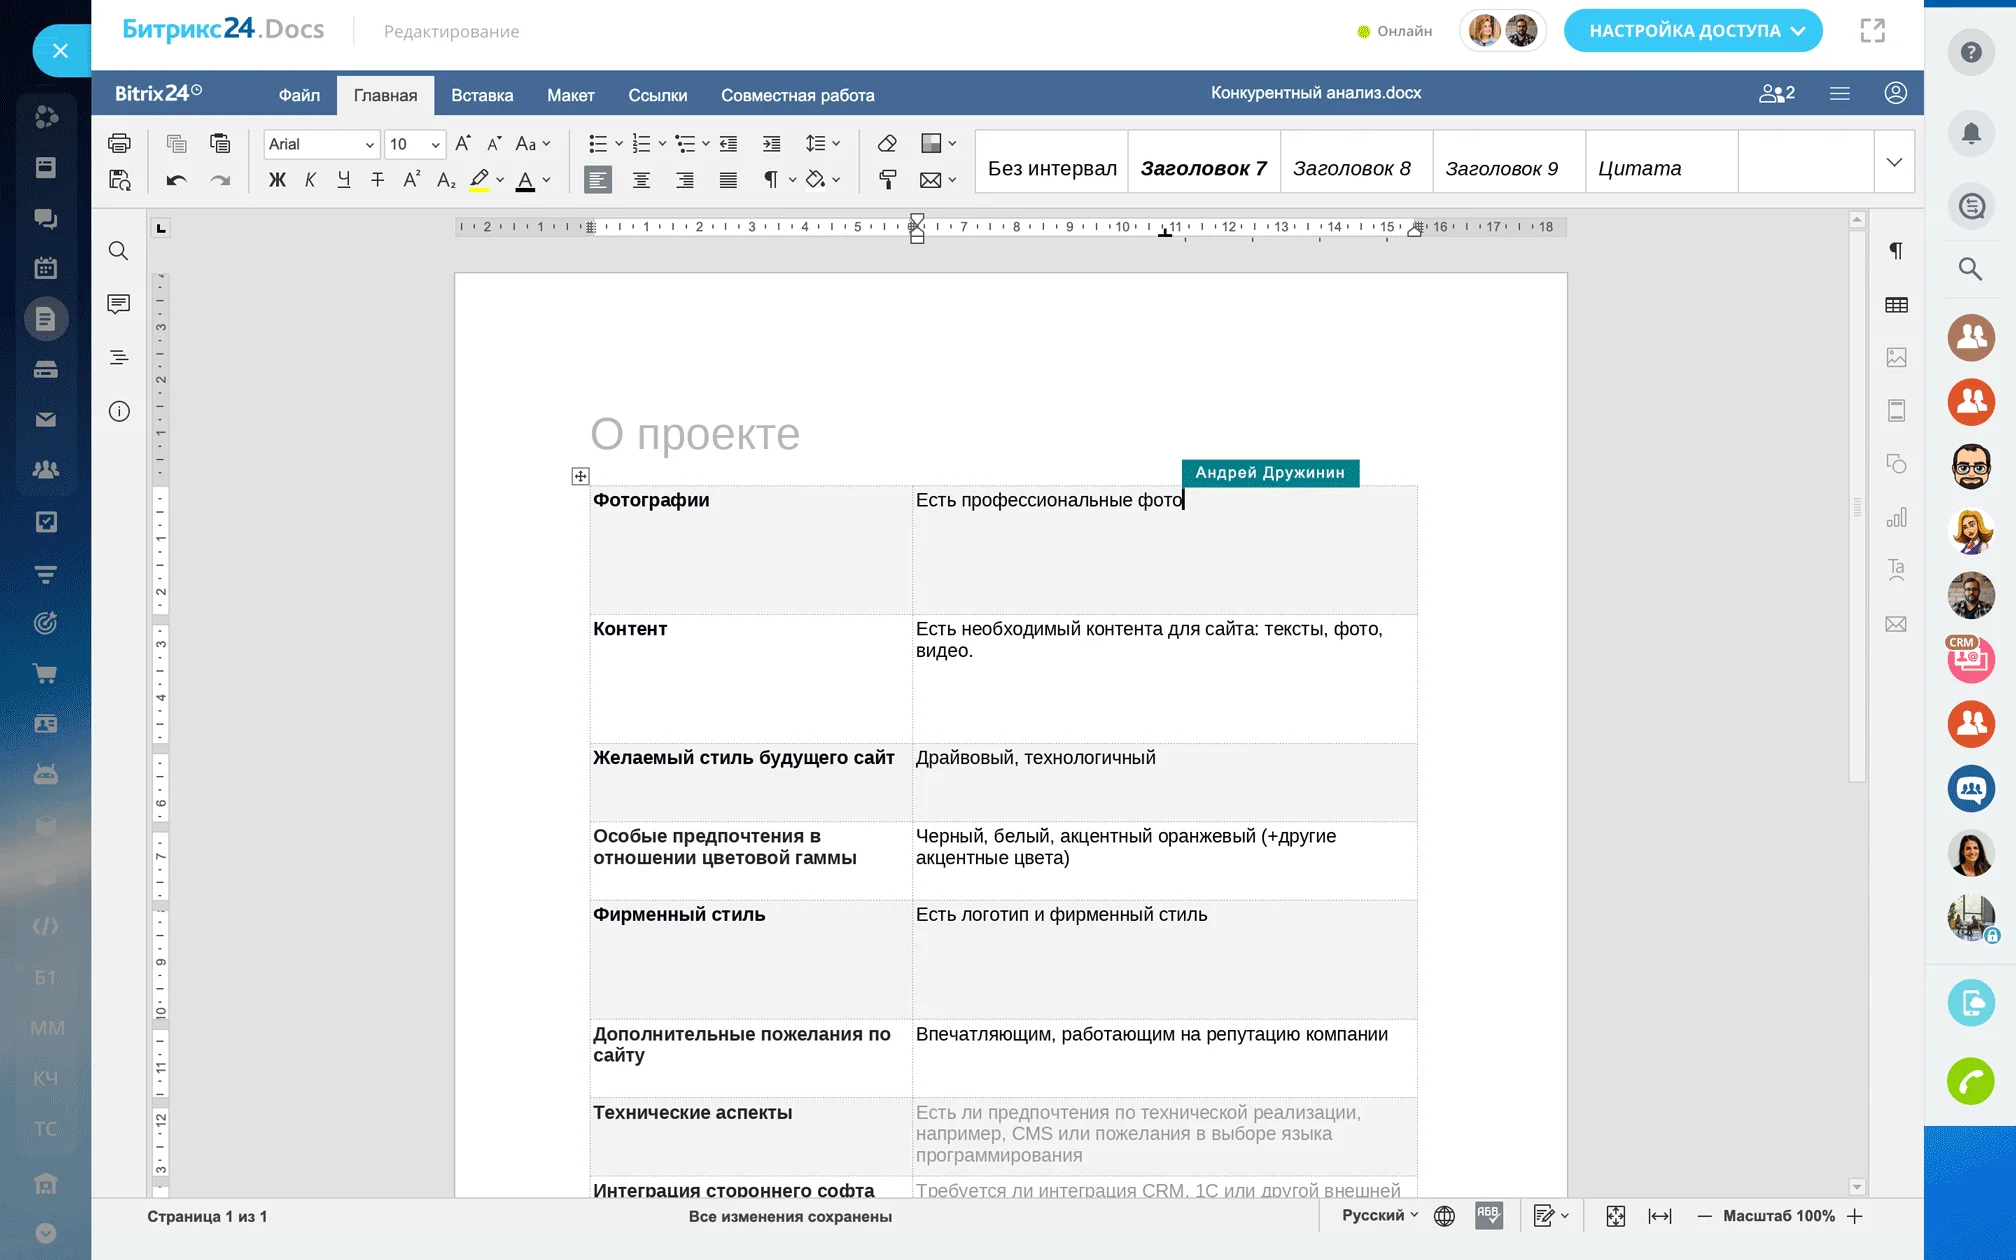This screenshot has height=1260, width=2016.
Task: Click the yellow highlight color button
Action: click(x=479, y=180)
